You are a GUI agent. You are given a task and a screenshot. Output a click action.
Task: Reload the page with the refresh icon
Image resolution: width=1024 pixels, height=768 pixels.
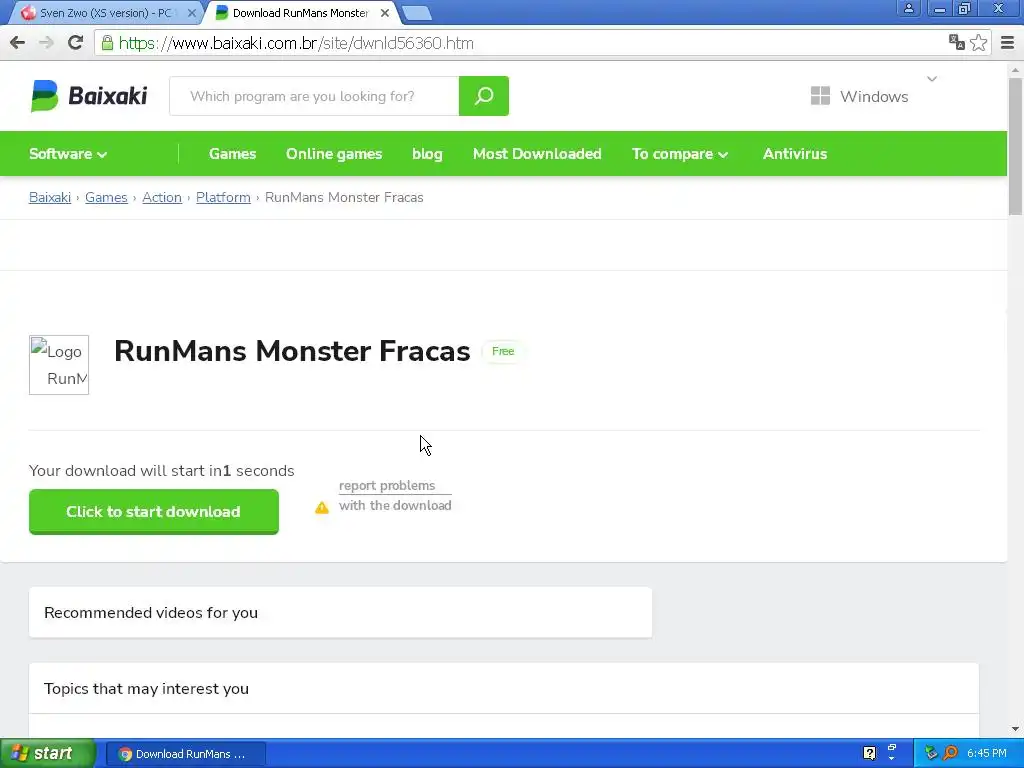click(76, 43)
